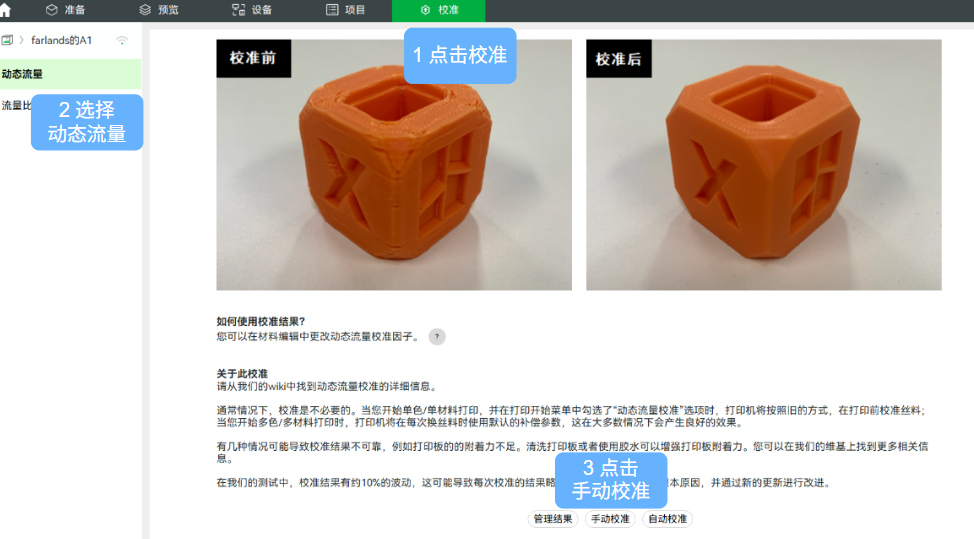Screen dimensions: 974x539
Task: Select 动态流量 in the sidebar
Action: [23, 74]
